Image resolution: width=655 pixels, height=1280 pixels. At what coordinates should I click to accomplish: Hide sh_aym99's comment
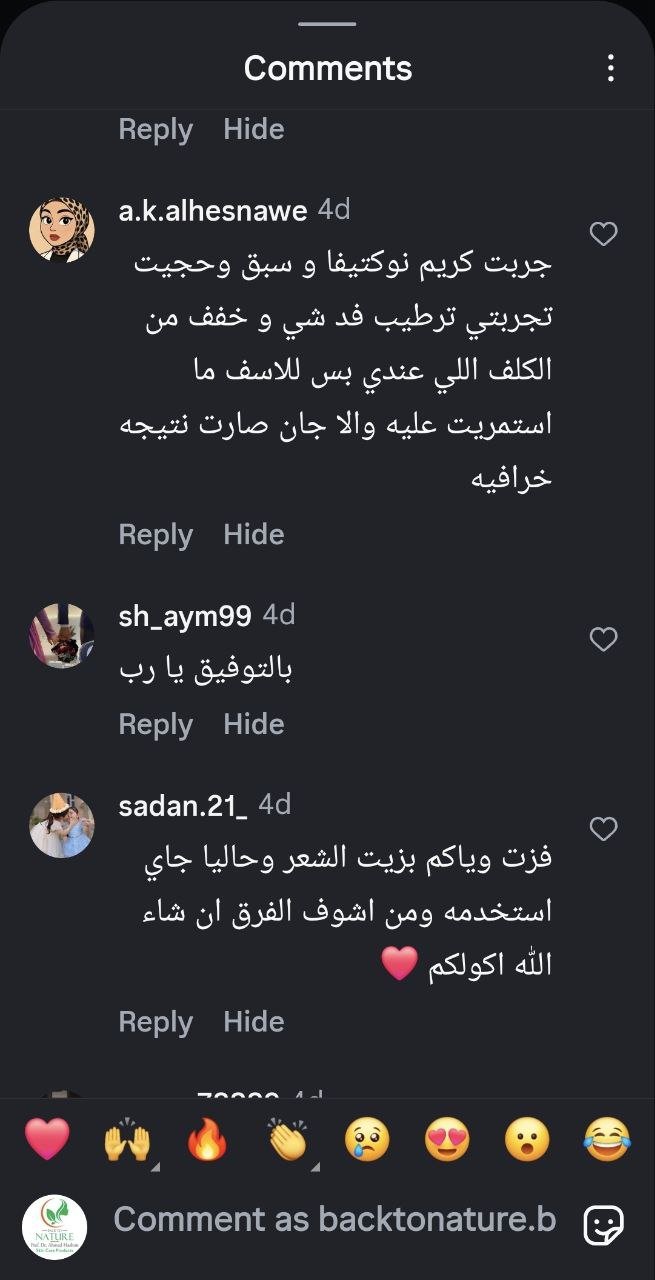click(254, 723)
